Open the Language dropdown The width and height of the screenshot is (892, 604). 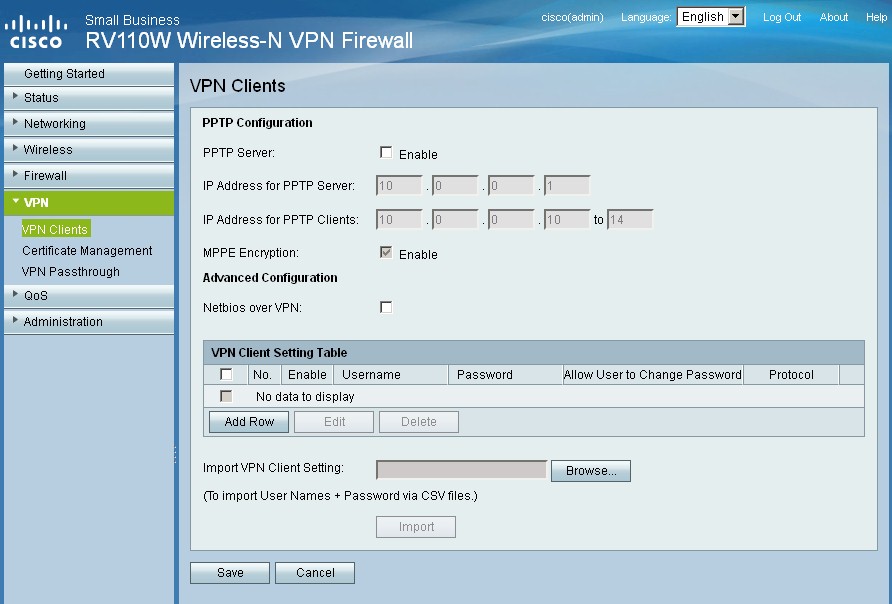coord(711,16)
